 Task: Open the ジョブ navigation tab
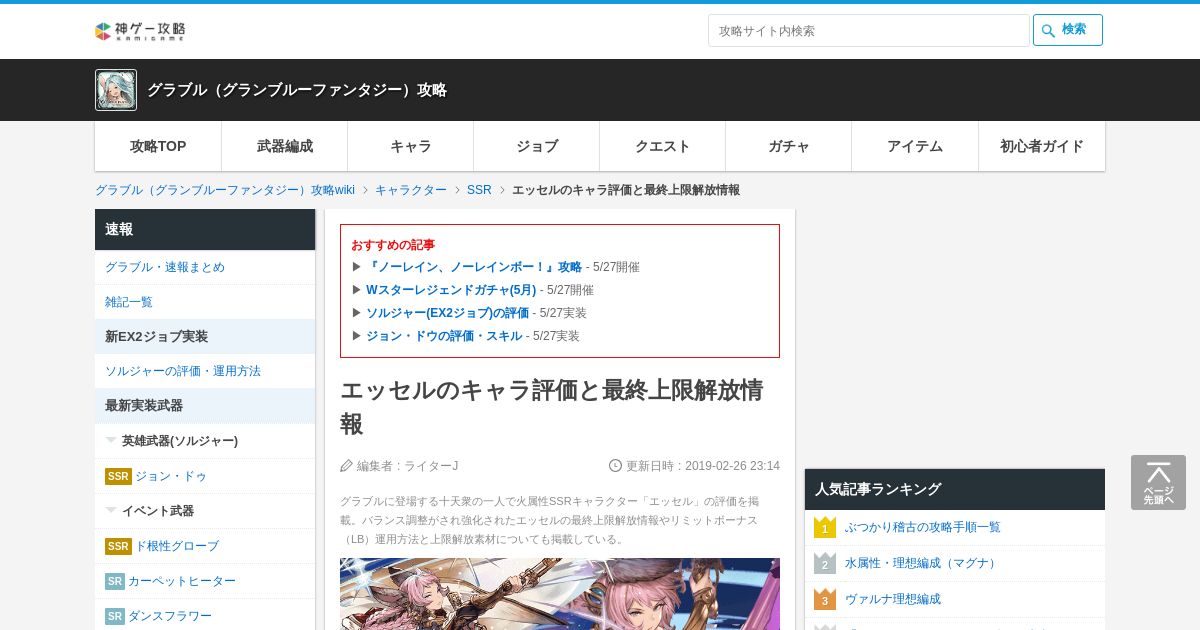click(537, 146)
